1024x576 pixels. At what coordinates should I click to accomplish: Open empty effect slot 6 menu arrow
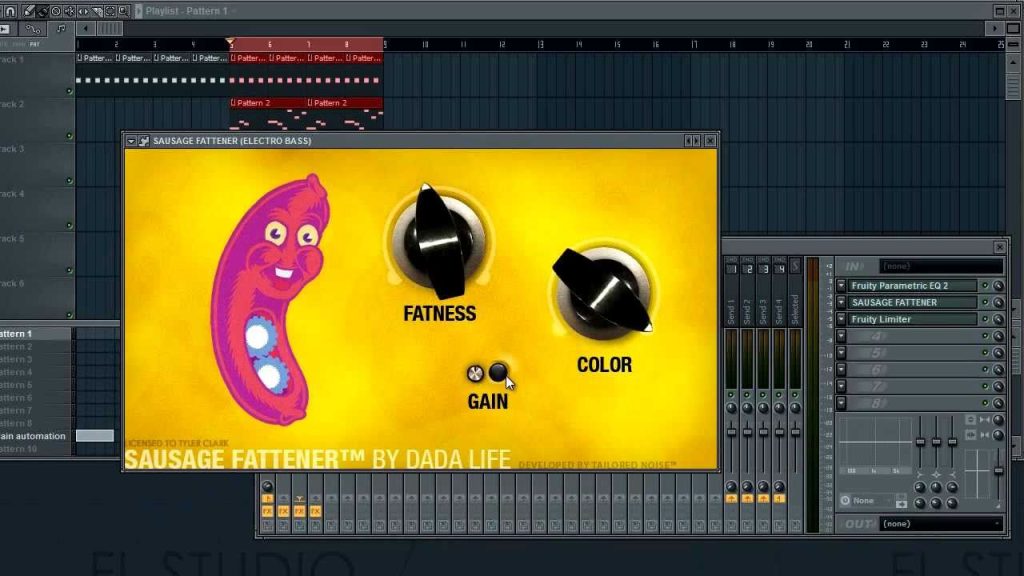point(841,370)
